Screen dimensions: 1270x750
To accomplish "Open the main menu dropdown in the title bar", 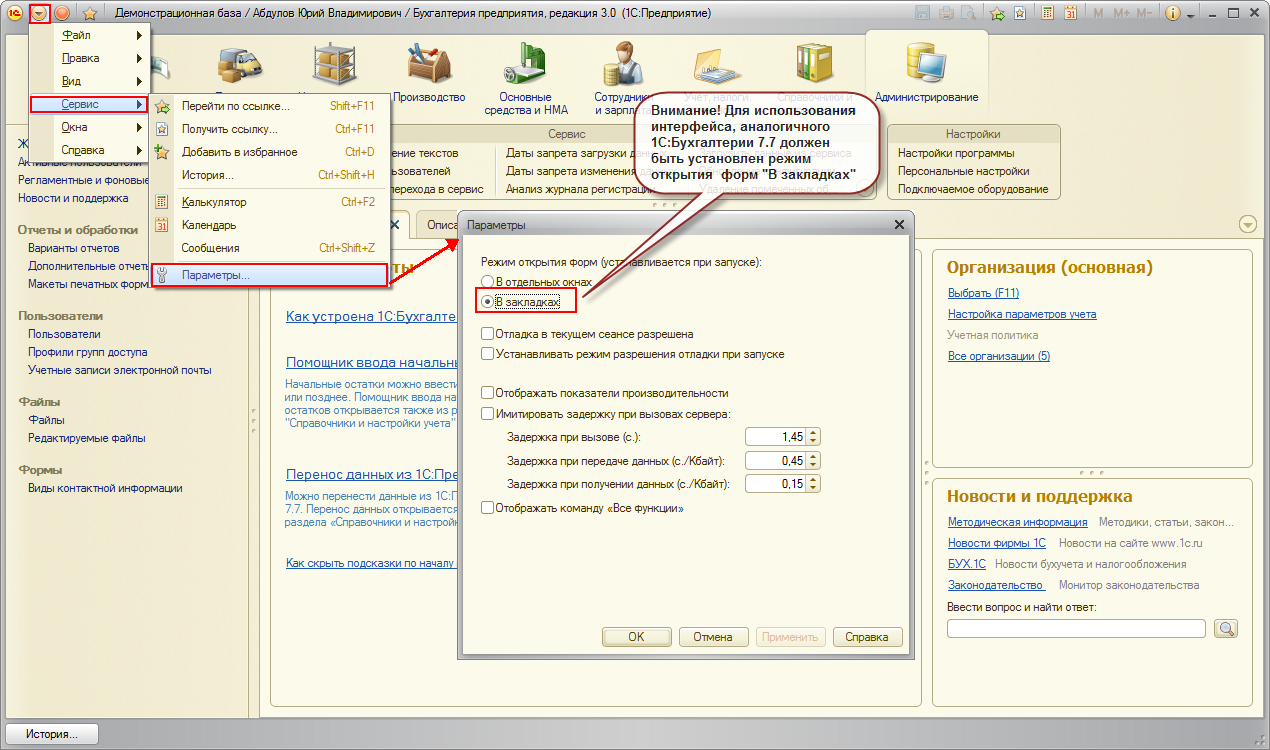I will click(x=39, y=13).
